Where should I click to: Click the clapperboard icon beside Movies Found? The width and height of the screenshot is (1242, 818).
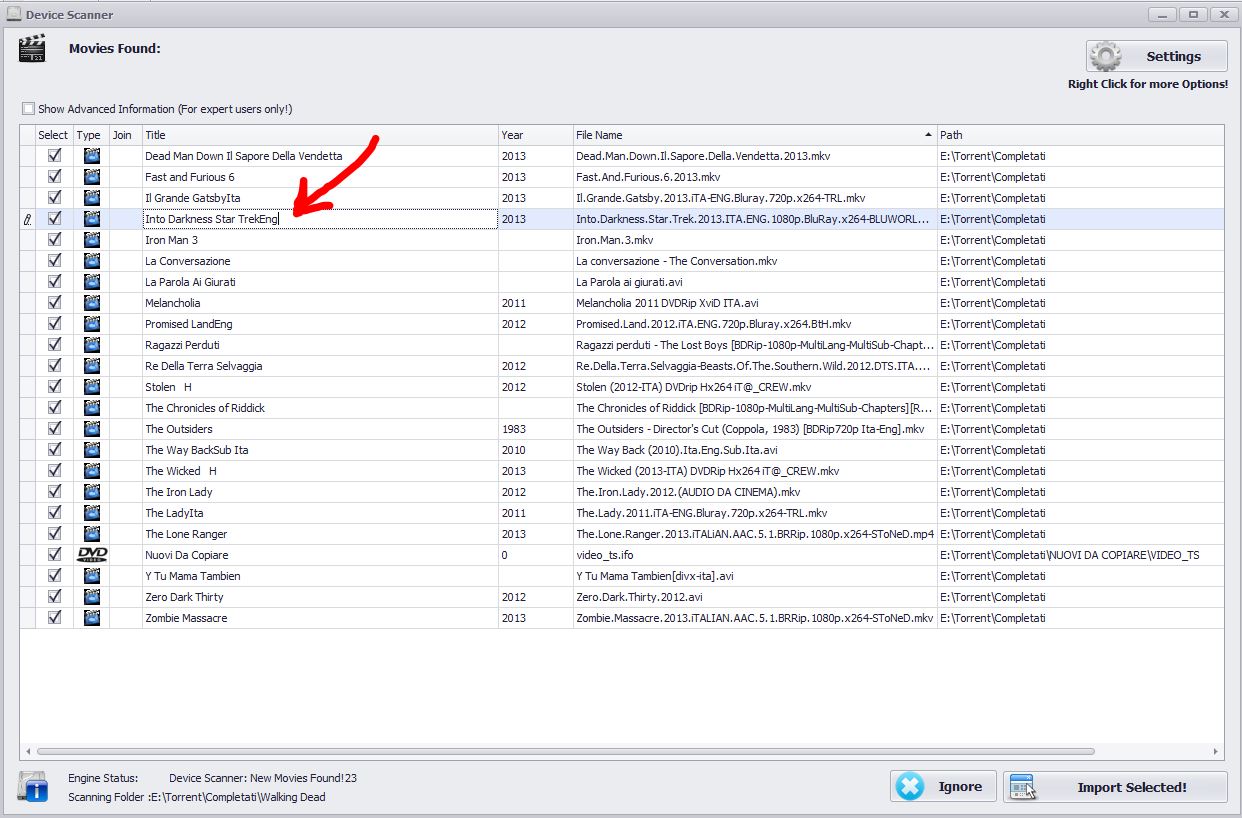(x=32, y=48)
